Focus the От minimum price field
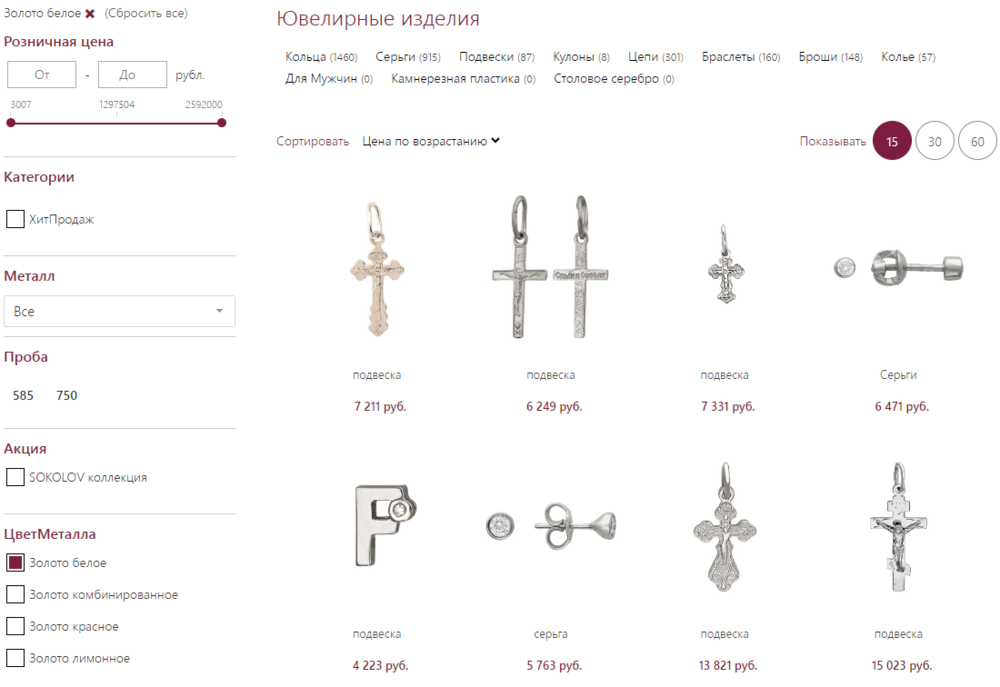This screenshot has width=1000, height=687. [41, 75]
